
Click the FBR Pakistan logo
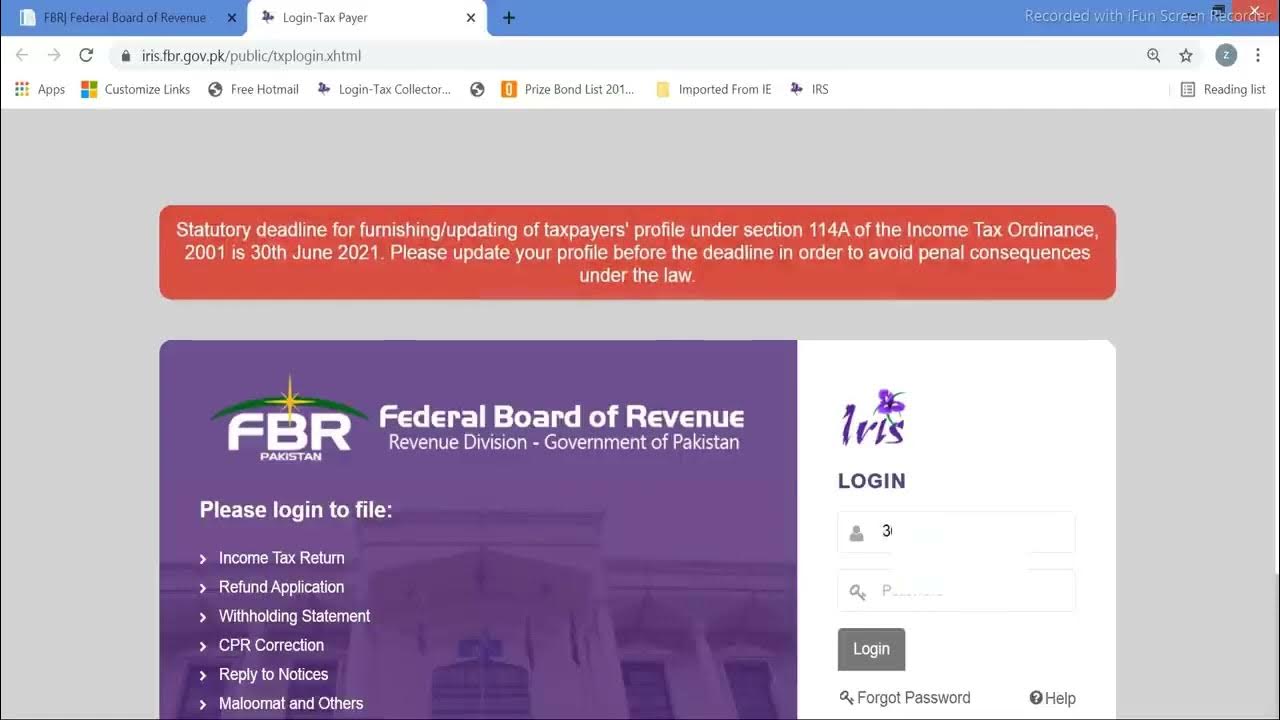click(x=289, y=419)
